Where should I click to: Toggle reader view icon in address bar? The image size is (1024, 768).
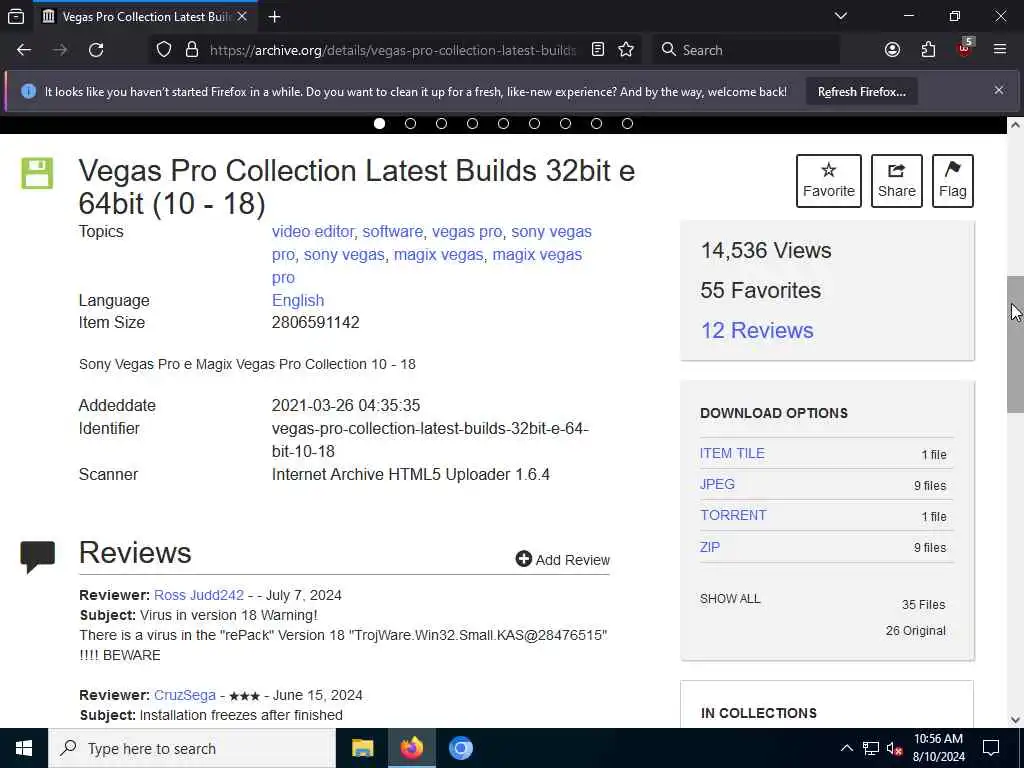598,50
